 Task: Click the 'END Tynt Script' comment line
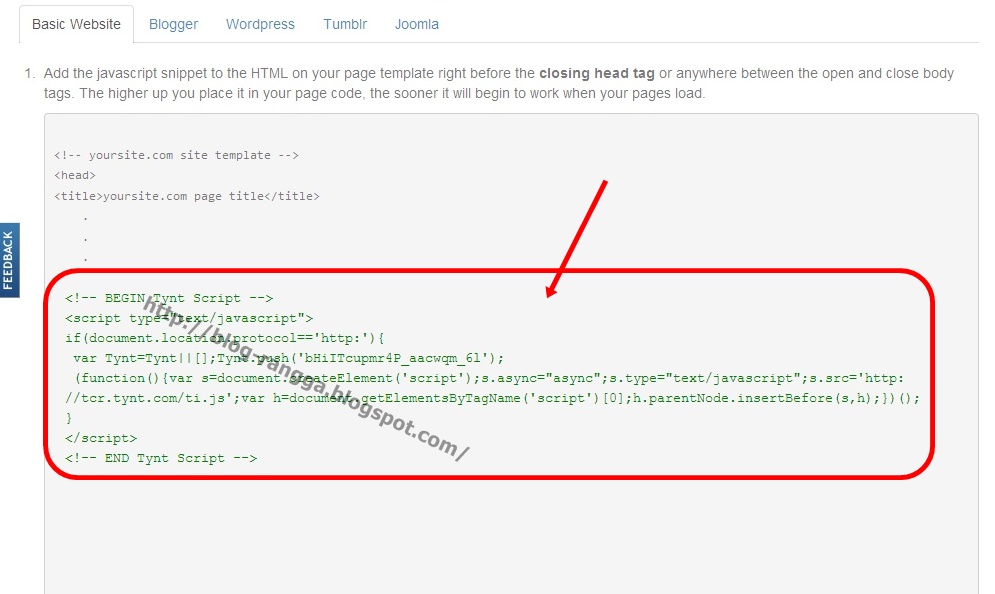161,458
